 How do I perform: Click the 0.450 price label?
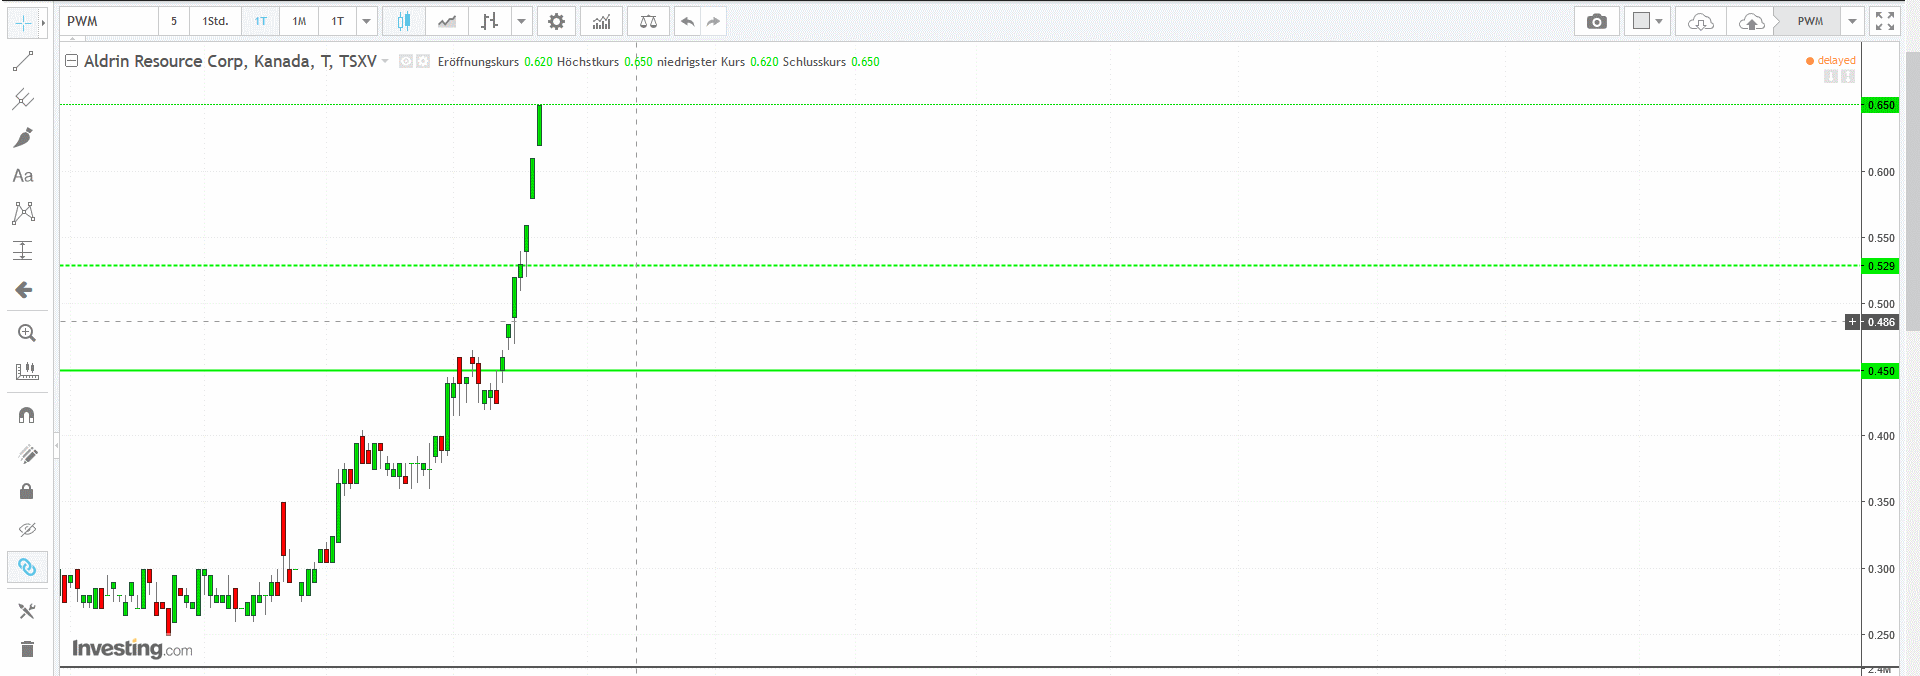pyautogui.click(x=1880, y=371)
